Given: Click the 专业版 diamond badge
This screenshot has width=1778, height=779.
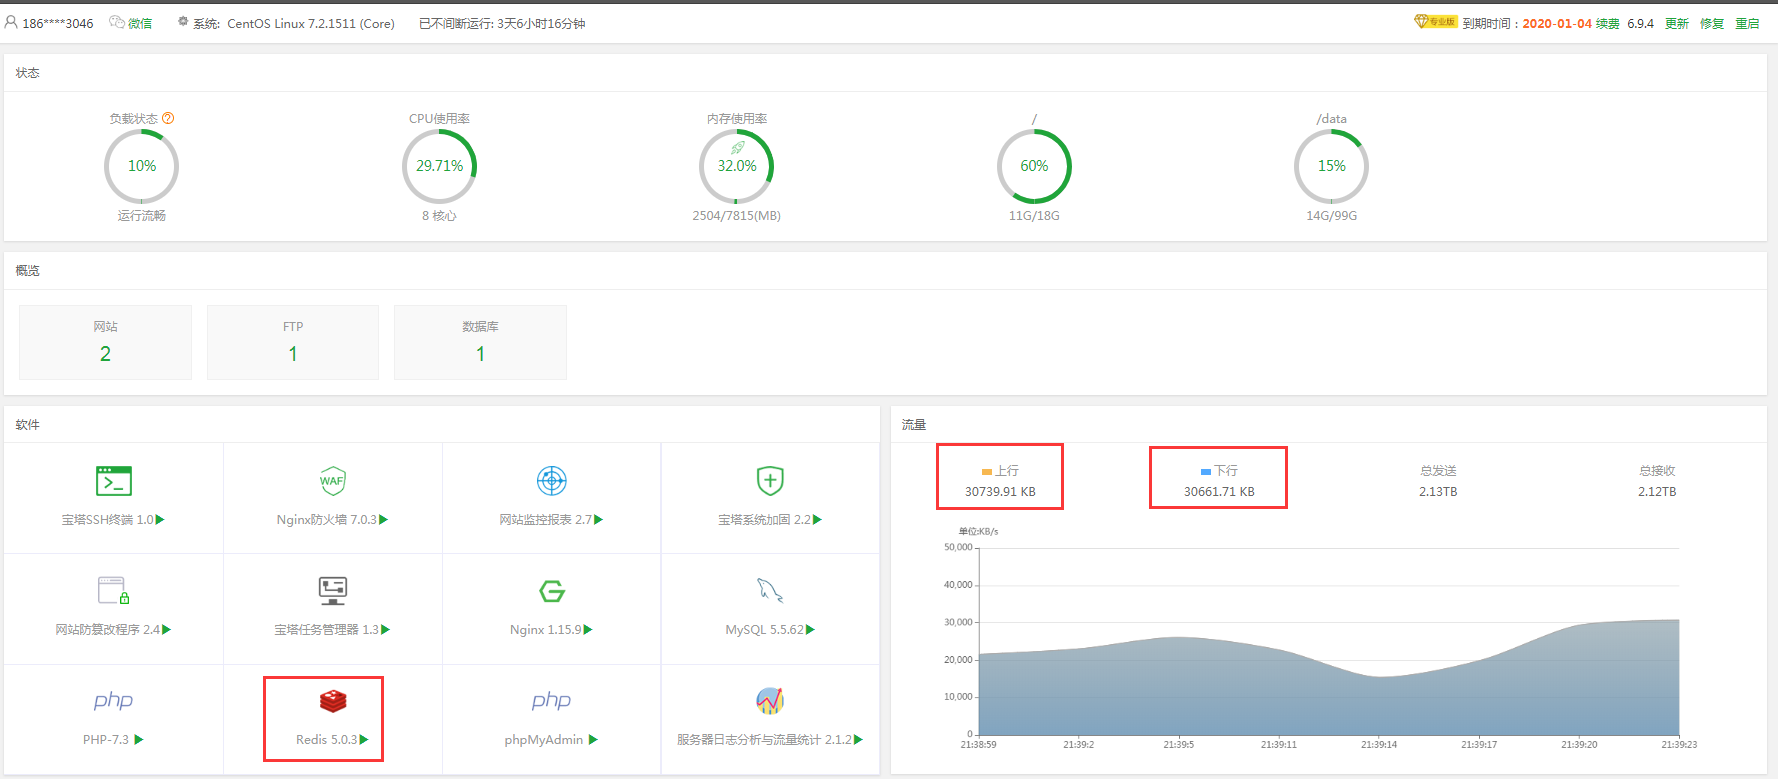Looking at the screenshot, I should pos(1436,22).
